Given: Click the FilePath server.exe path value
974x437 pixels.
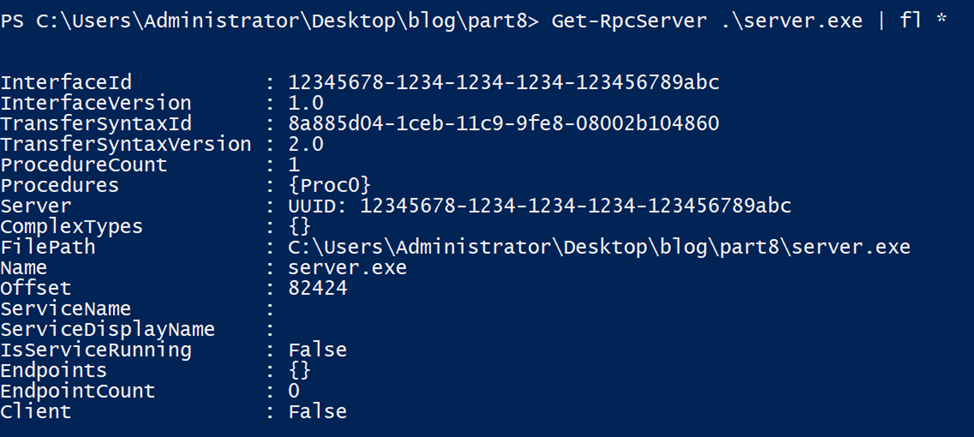Looking at the screenshot, I should point(599,247).
